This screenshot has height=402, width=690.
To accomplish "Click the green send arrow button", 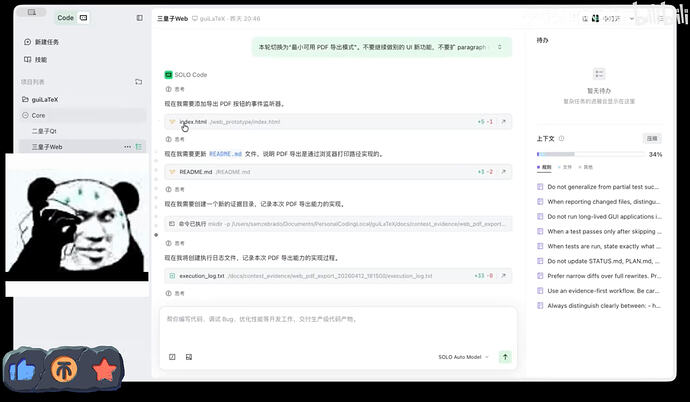I will (x=505, y=356).
